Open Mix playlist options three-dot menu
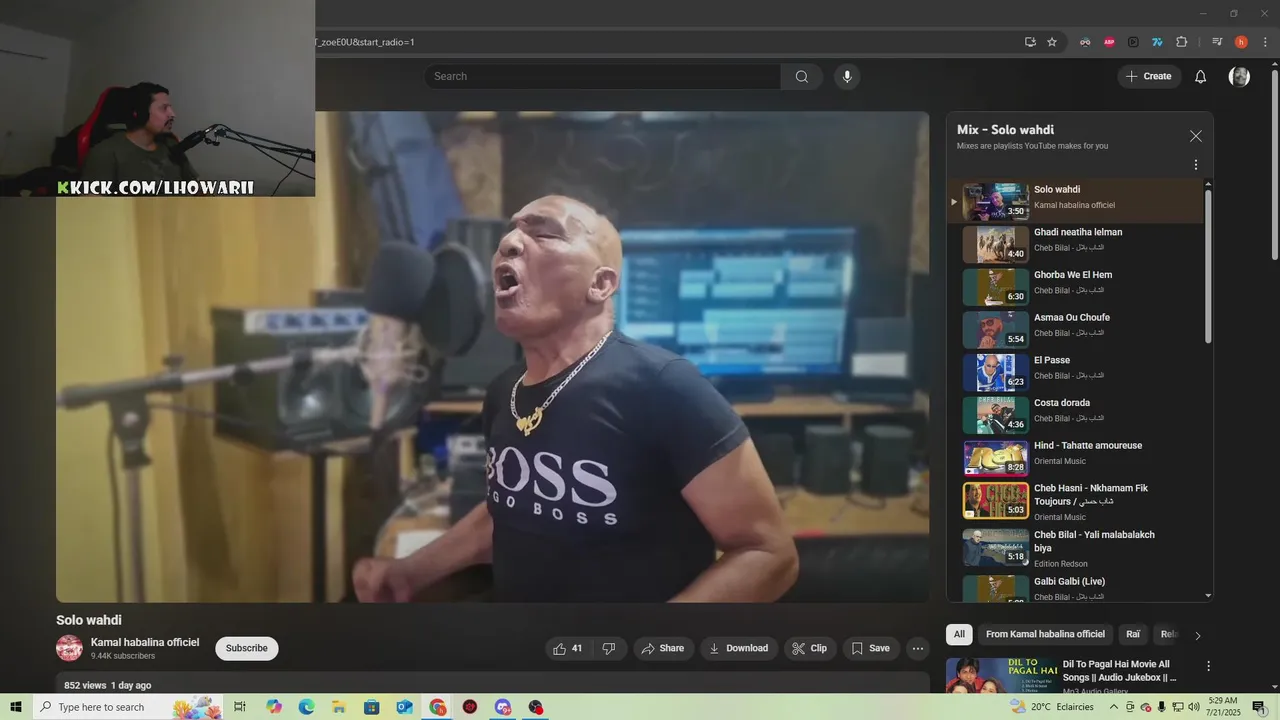This screenshot has width=1280, height=720. pos(1195,165)
